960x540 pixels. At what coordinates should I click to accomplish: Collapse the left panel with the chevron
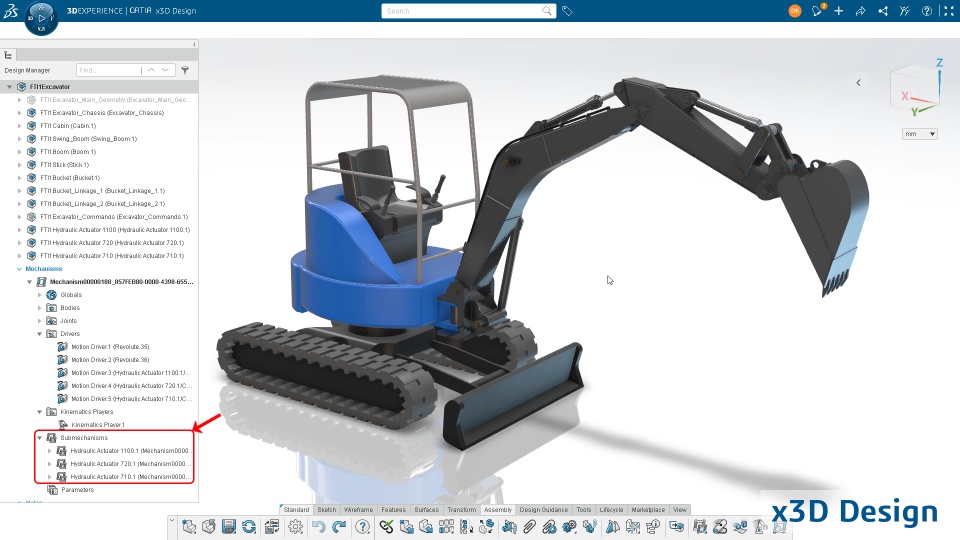(x=194, y=44)
